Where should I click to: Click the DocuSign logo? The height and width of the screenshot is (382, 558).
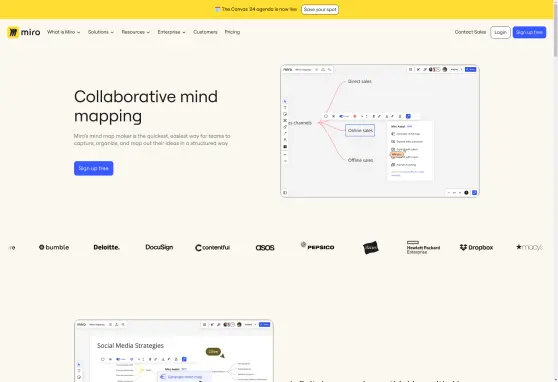[159, 247]
